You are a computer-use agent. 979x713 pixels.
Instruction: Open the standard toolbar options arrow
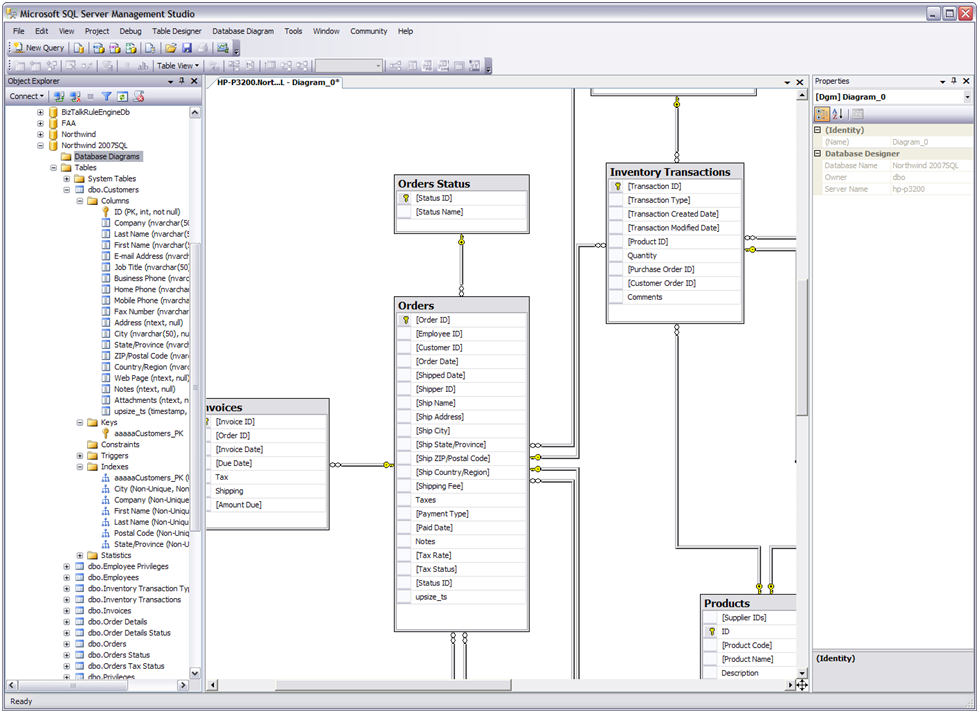point(236,49)
